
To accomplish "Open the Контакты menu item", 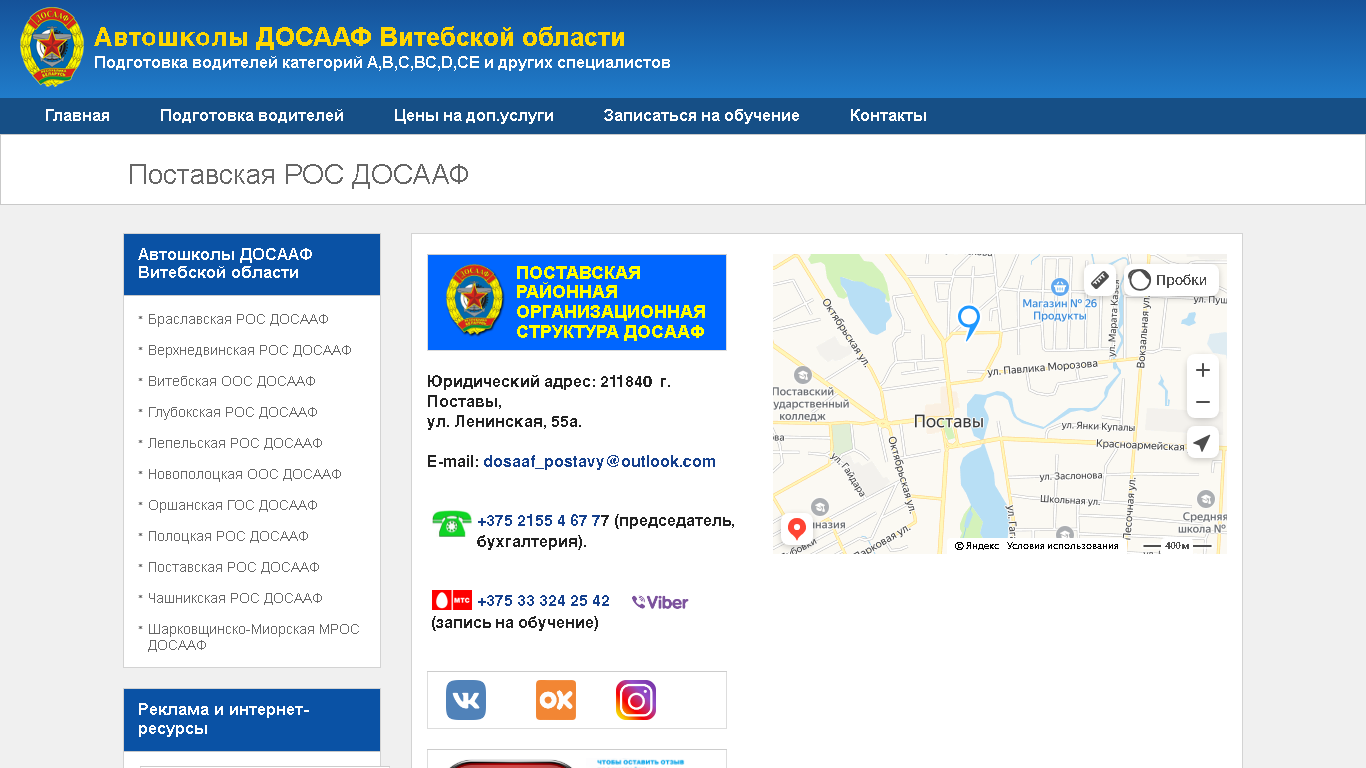I will (x=888, y=116).
